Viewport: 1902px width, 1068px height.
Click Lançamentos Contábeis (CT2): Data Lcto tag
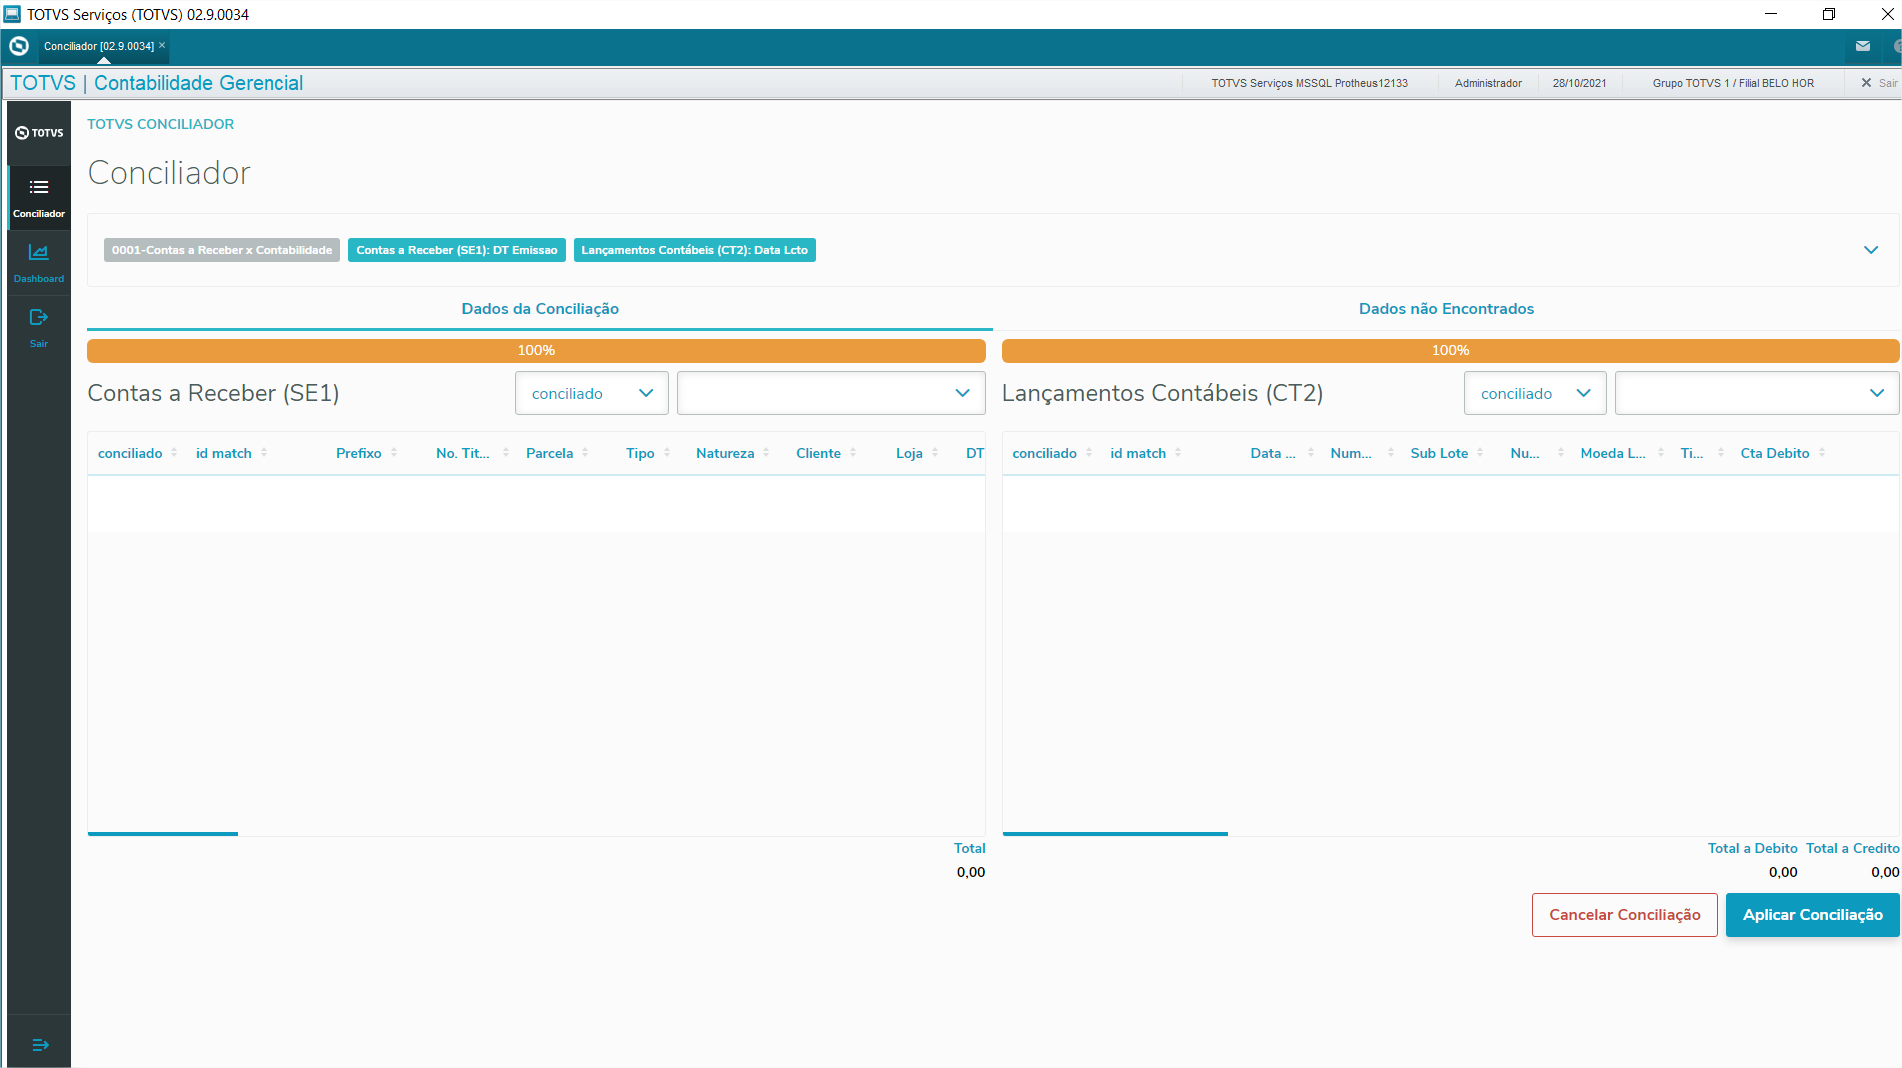695,250
